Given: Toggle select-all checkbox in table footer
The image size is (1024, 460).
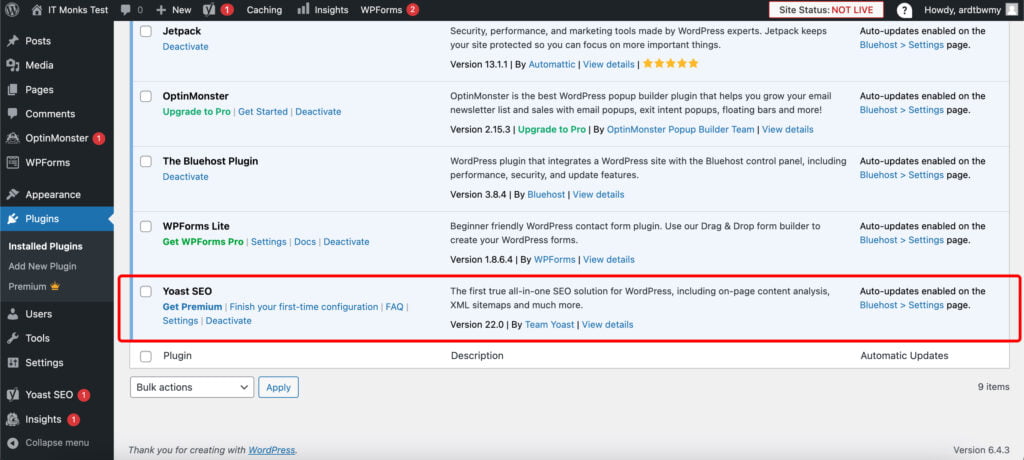Looking at the screenshot, I should [x=146, y=356].
